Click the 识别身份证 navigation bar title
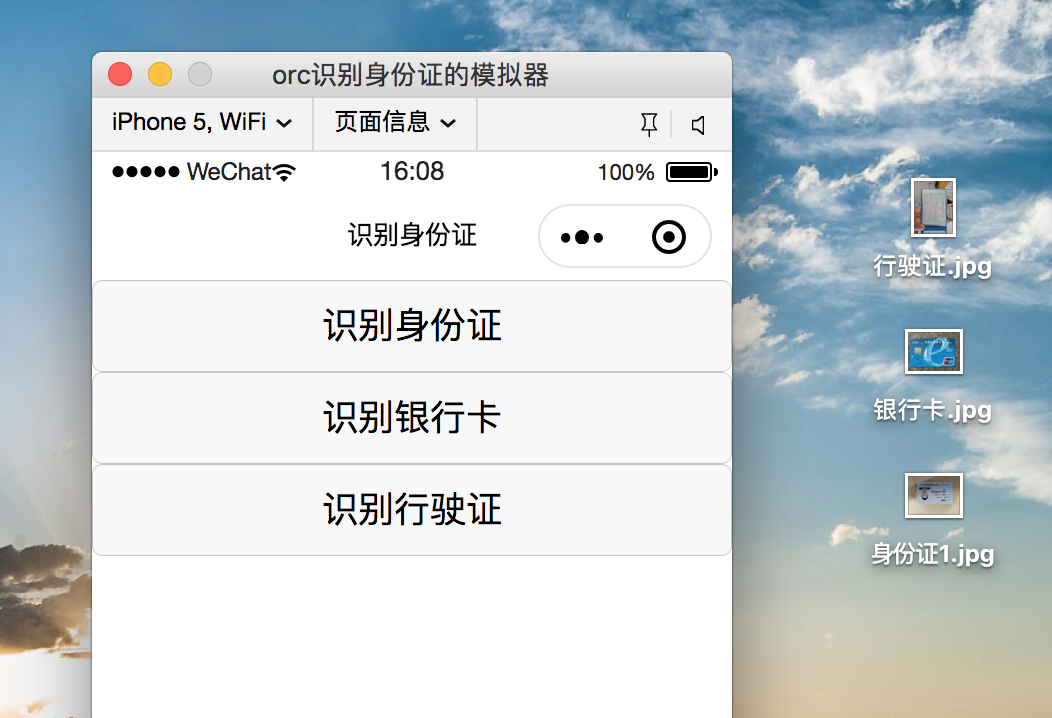Screen dimensions: 1052x718 (x=412, y=236)
